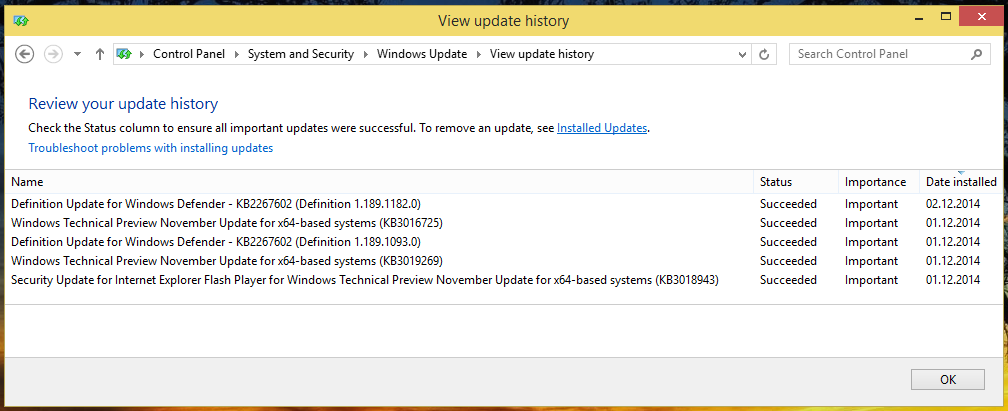This screenshot has height=411, width=1008.
Task: Click date 01.12.2014 of KB3019269 row
Action: (x=953, y=261)
